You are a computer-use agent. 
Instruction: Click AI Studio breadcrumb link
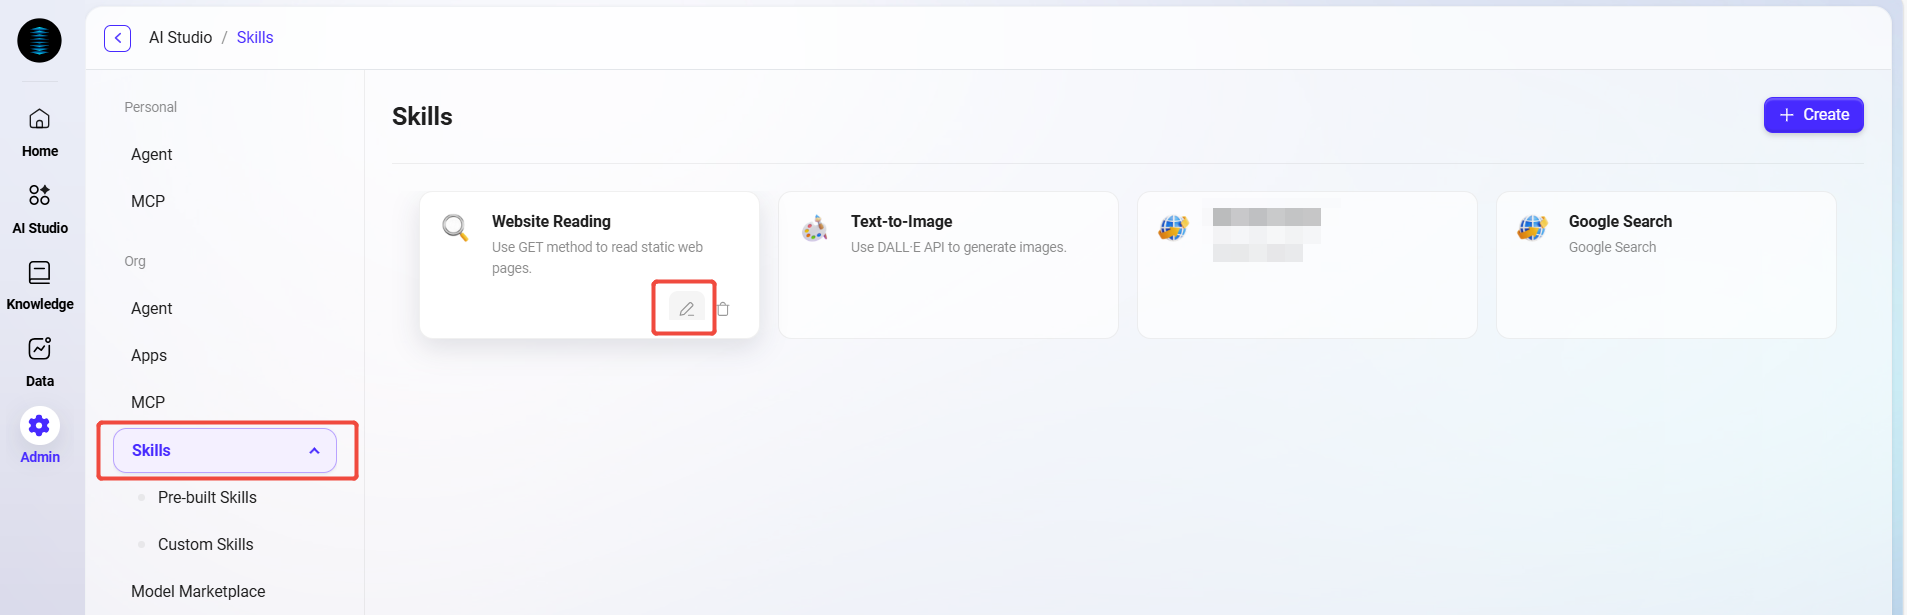(180, 38)
